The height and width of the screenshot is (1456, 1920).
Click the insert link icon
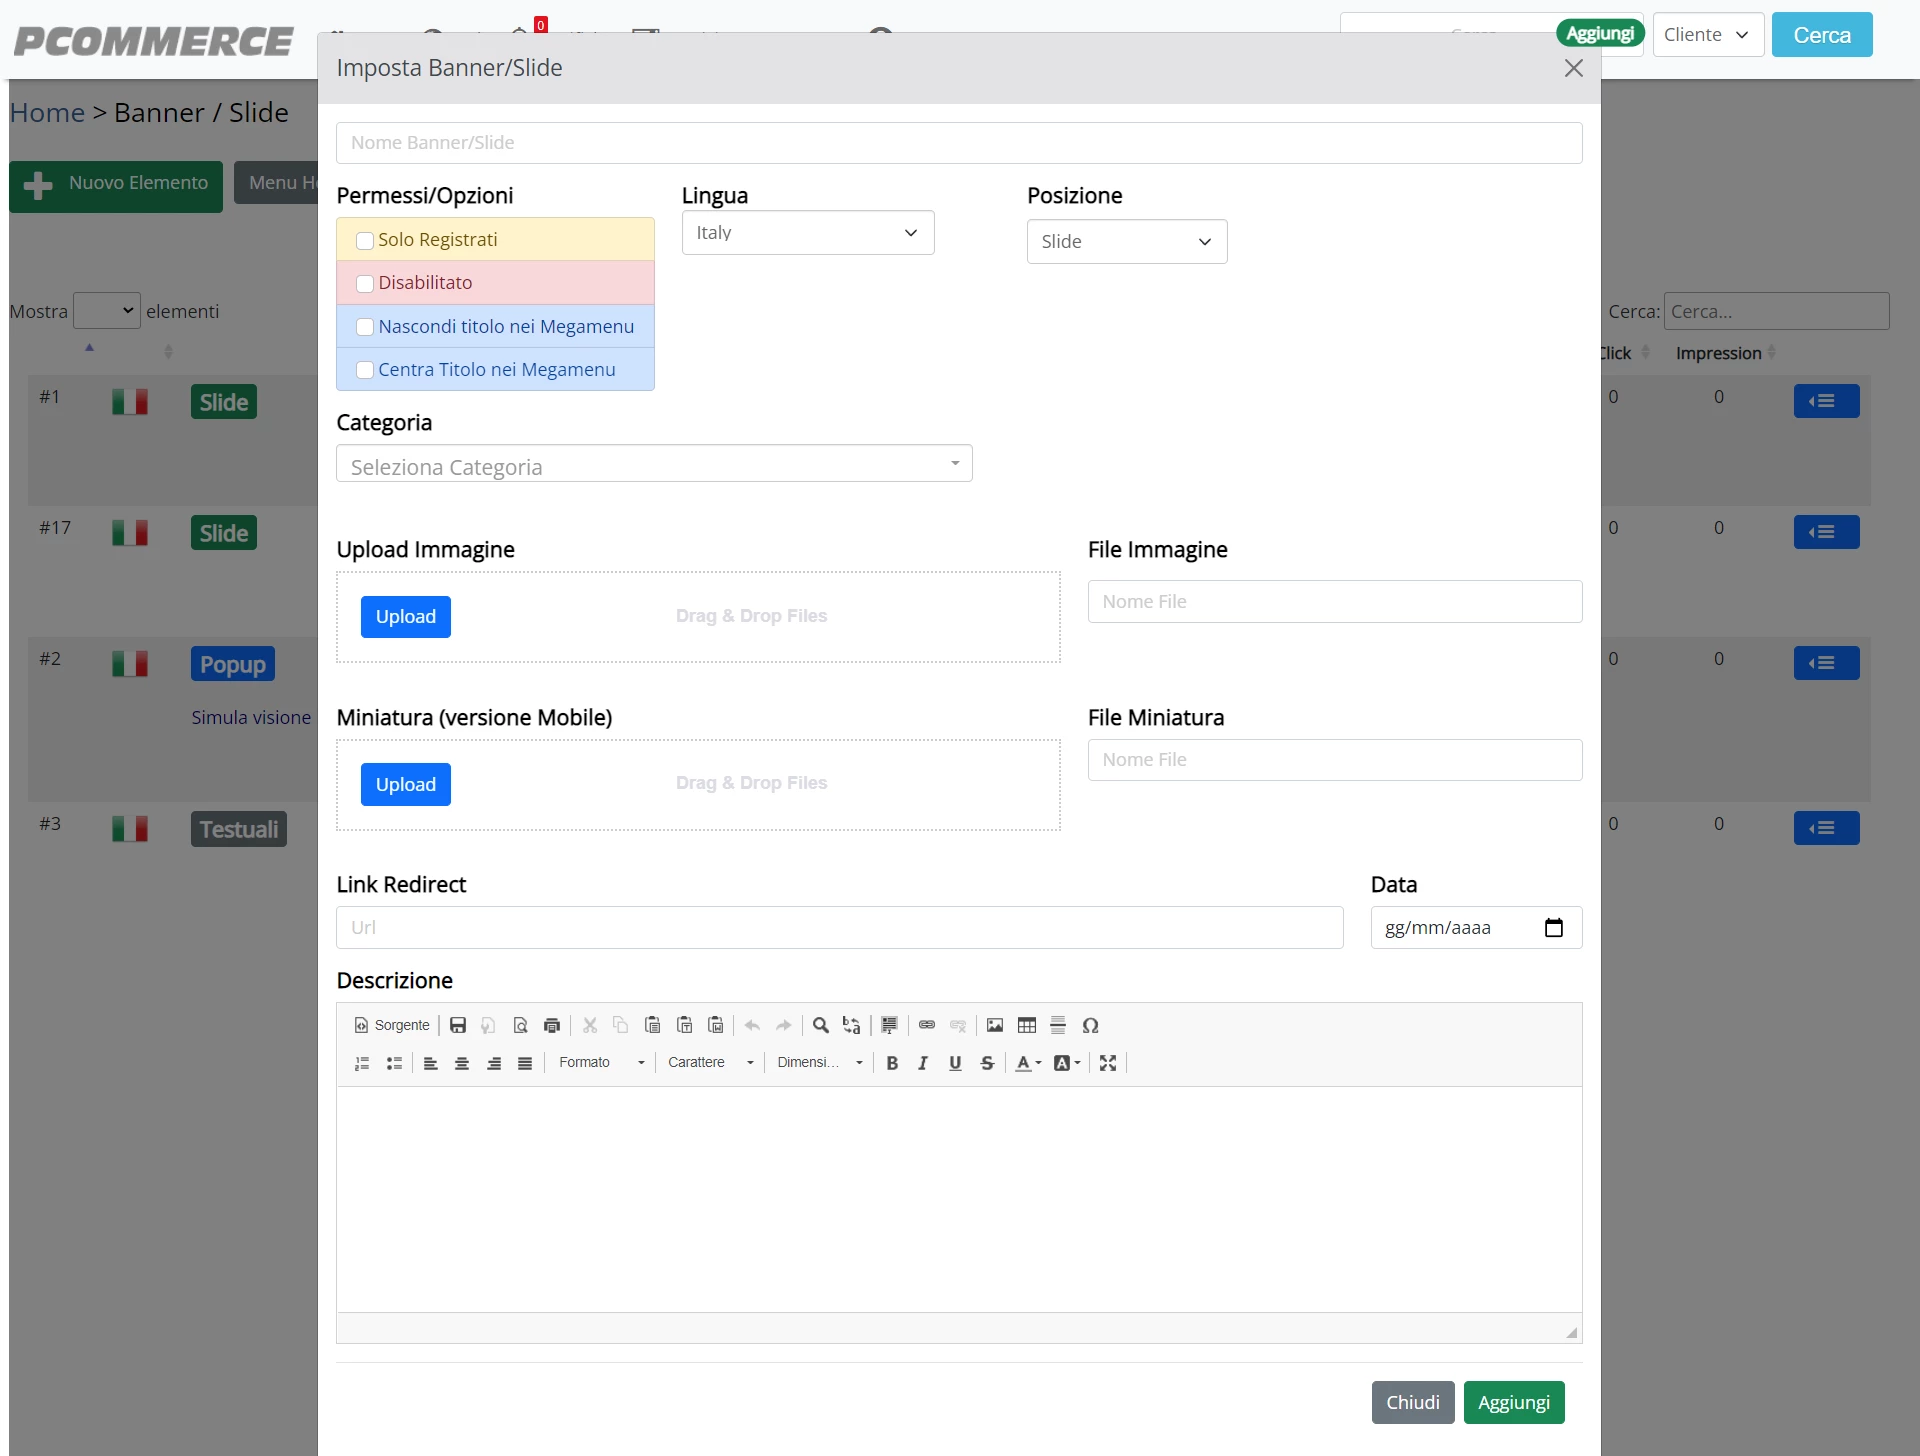pos(927,1025)
